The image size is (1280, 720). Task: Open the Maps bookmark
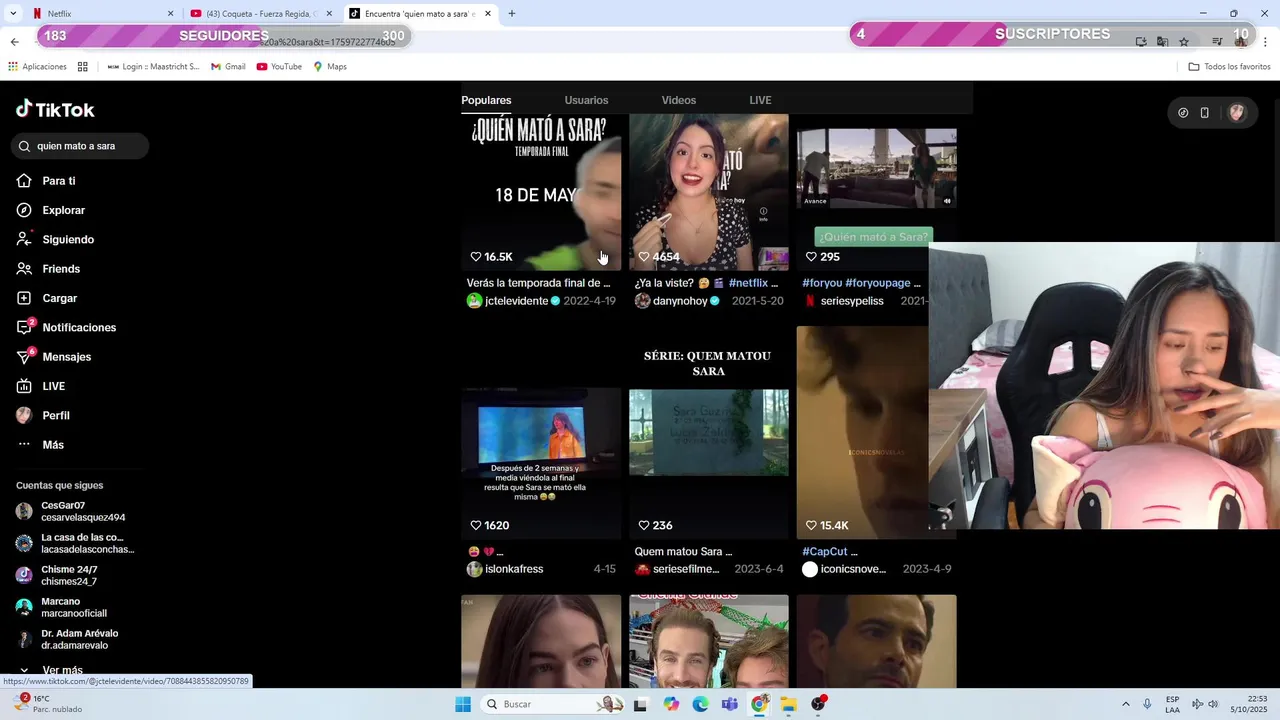330,67
